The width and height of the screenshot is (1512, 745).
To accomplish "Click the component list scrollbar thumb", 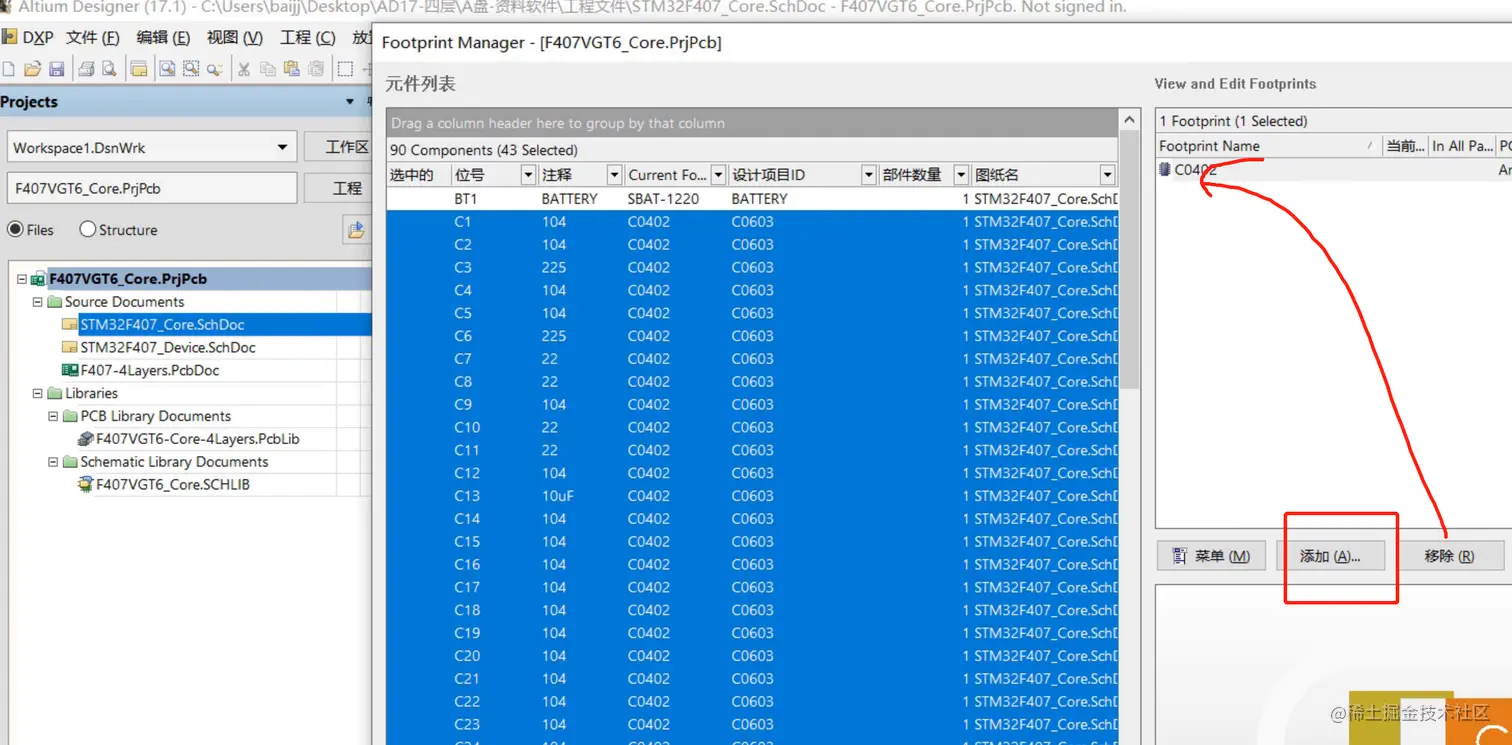I will coord(1129,260).
